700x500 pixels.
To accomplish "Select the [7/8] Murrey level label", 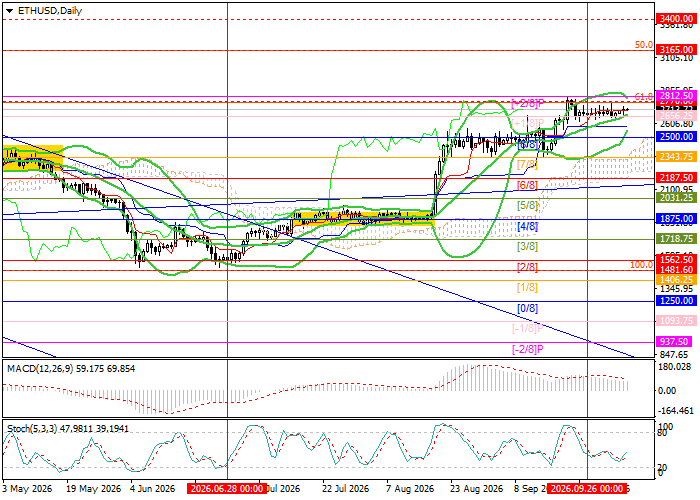I will click(527, 164).
